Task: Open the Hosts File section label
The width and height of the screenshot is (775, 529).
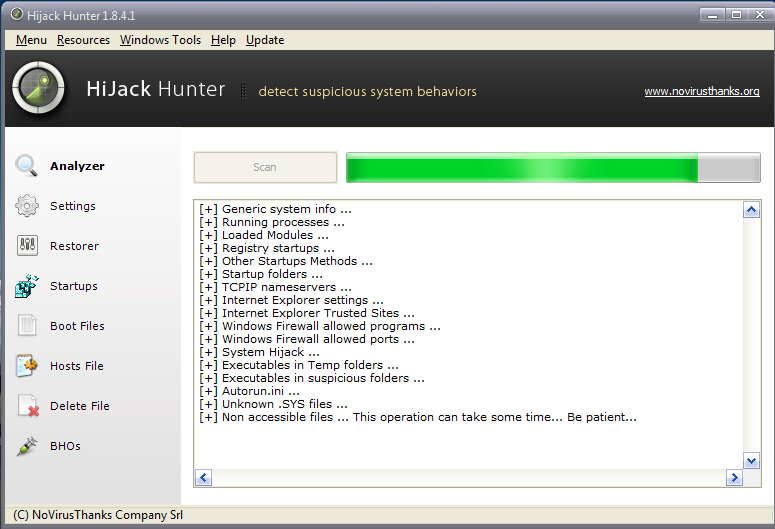Action: (77, 366)
